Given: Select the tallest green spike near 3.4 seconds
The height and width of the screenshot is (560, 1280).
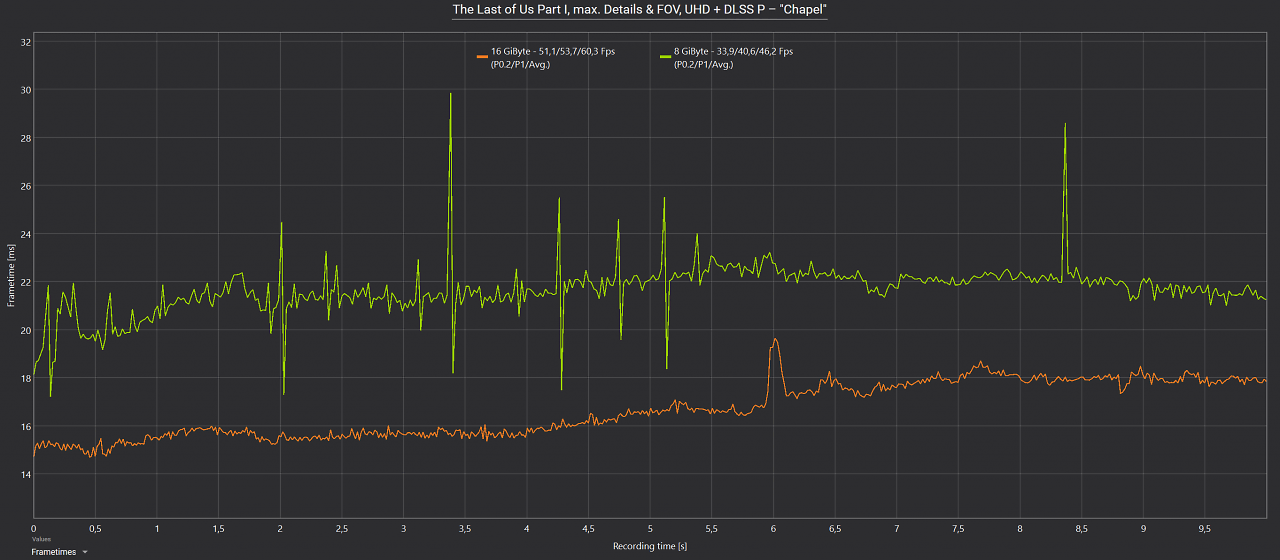Looking at the screenshot, I should pyautogui.click(x=450, y=94).
